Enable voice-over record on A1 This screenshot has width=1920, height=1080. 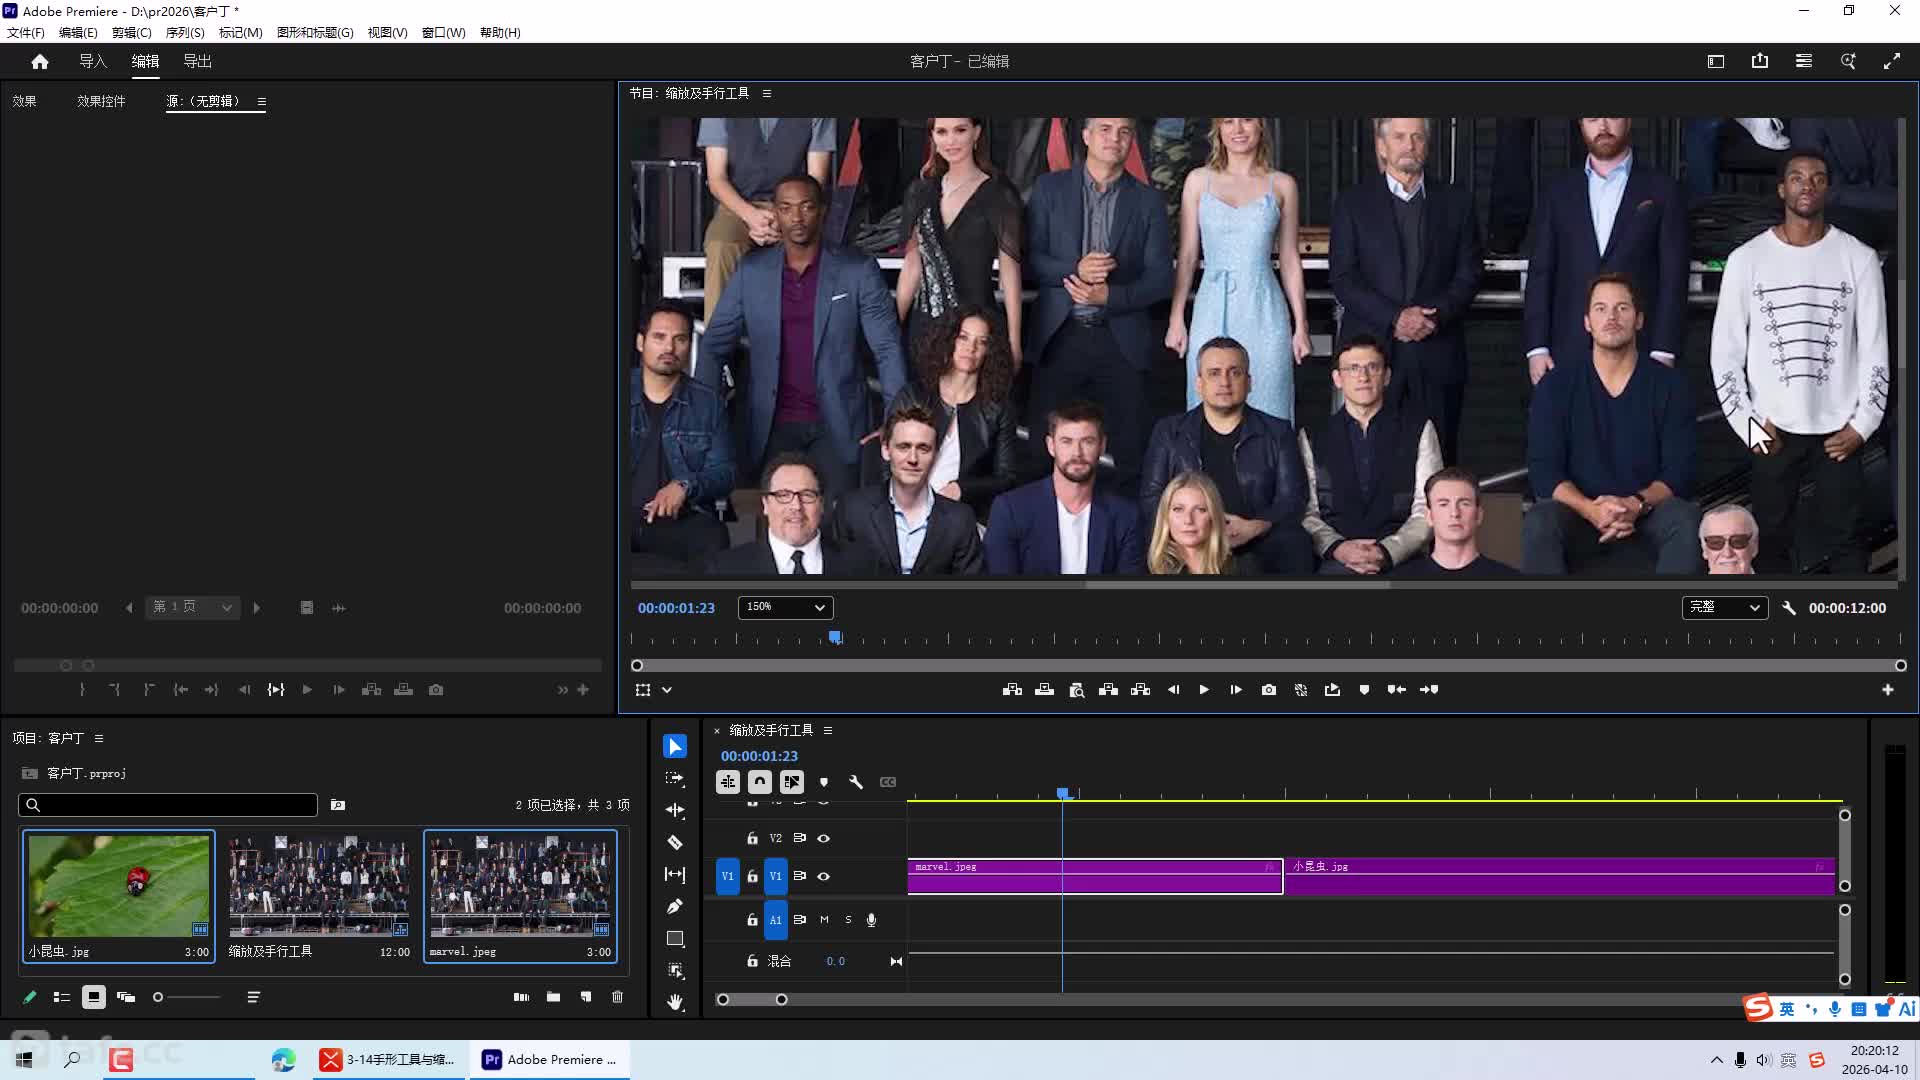tap(871, 920)
